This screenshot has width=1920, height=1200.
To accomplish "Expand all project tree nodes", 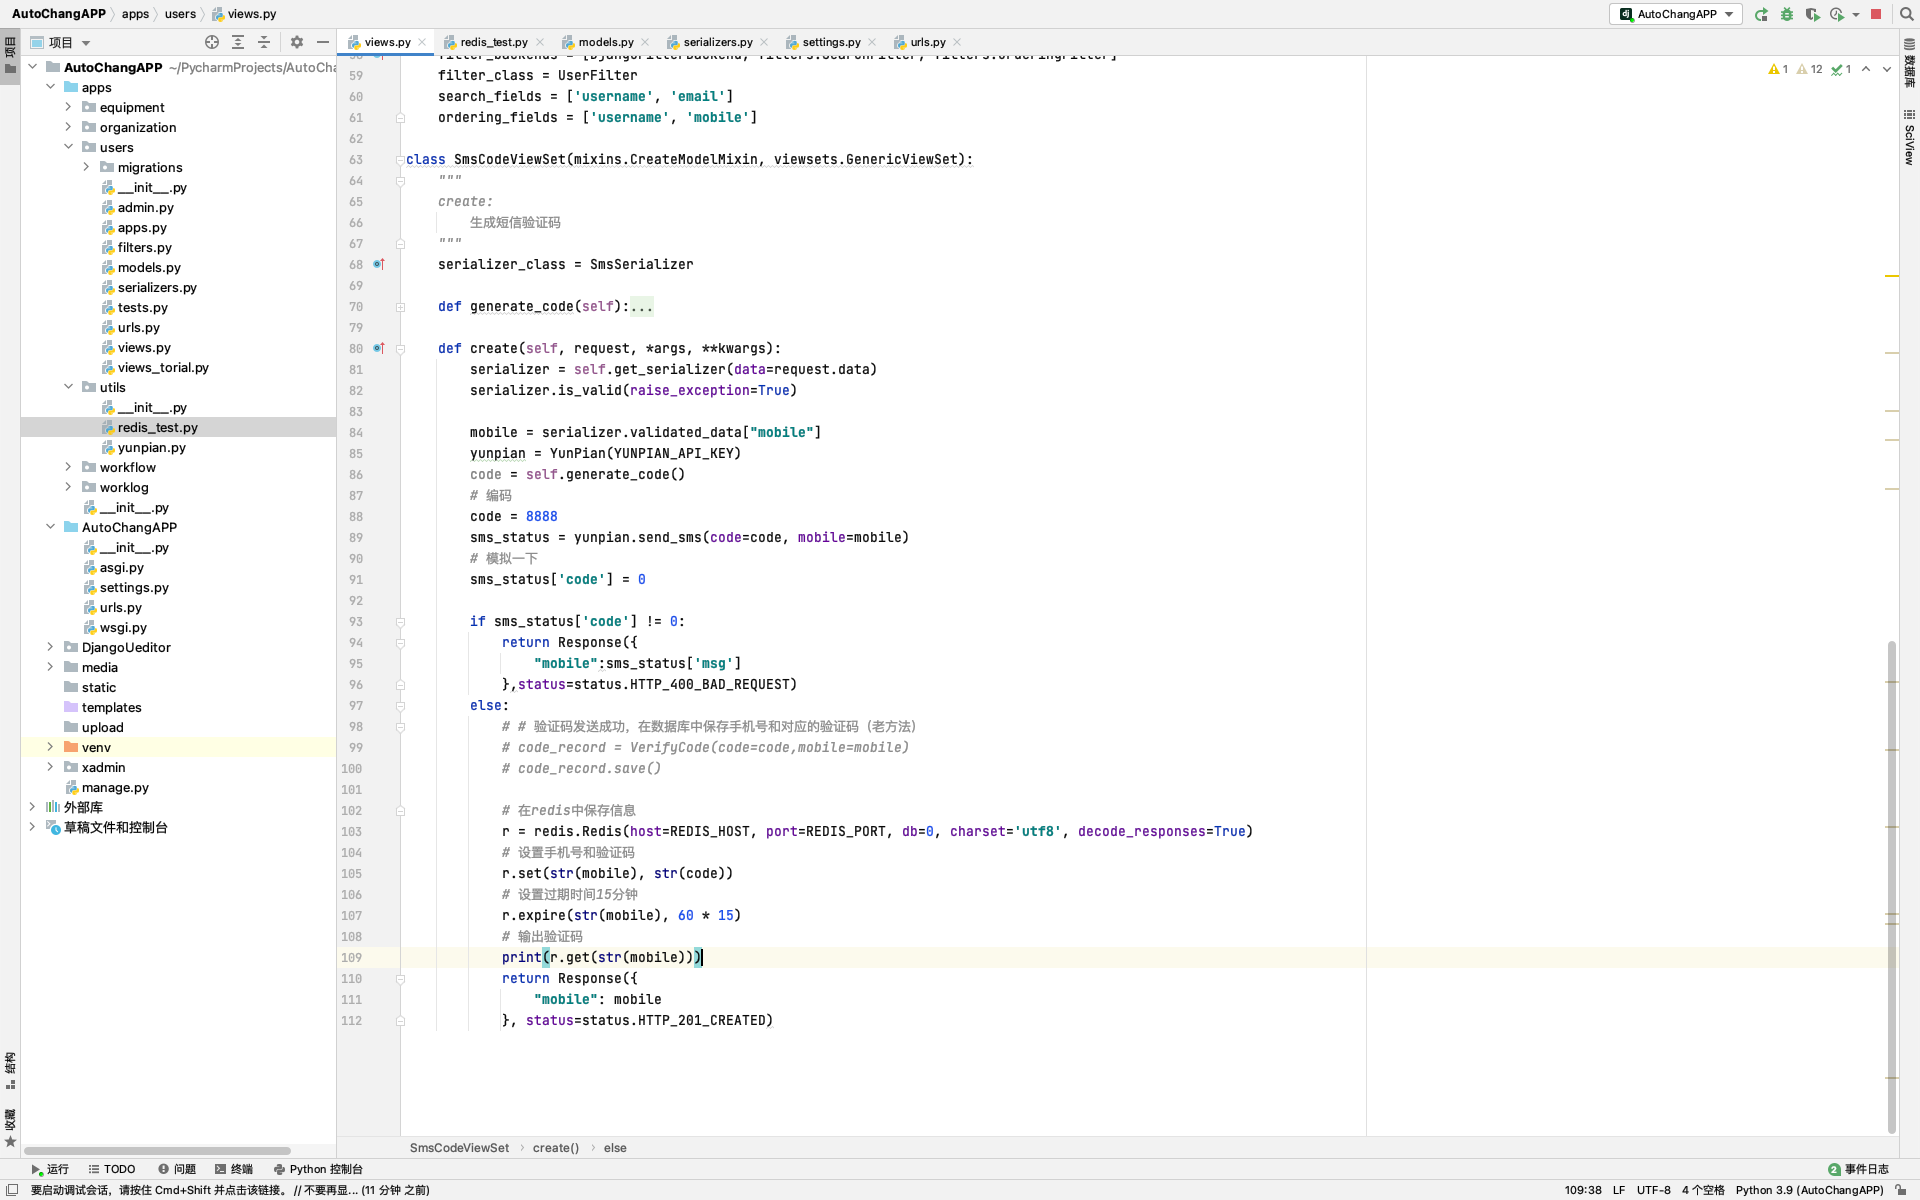I will pyautogui.click(x=238, y=42).
